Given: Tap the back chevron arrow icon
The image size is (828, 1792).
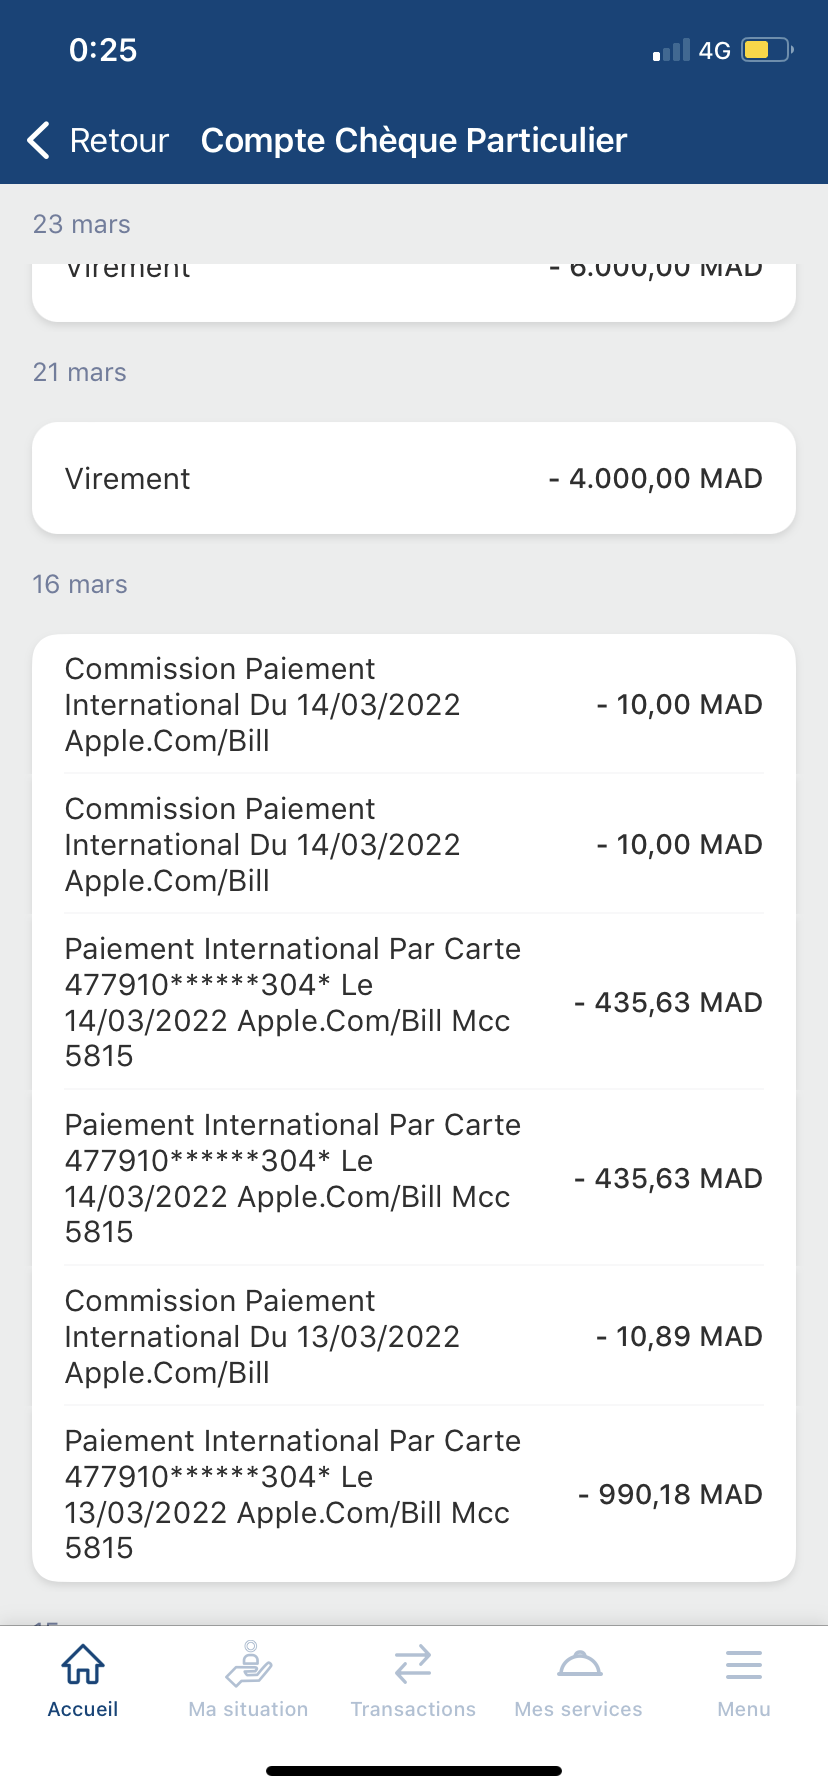Looking at the screenshot, I should pos(39,141).
